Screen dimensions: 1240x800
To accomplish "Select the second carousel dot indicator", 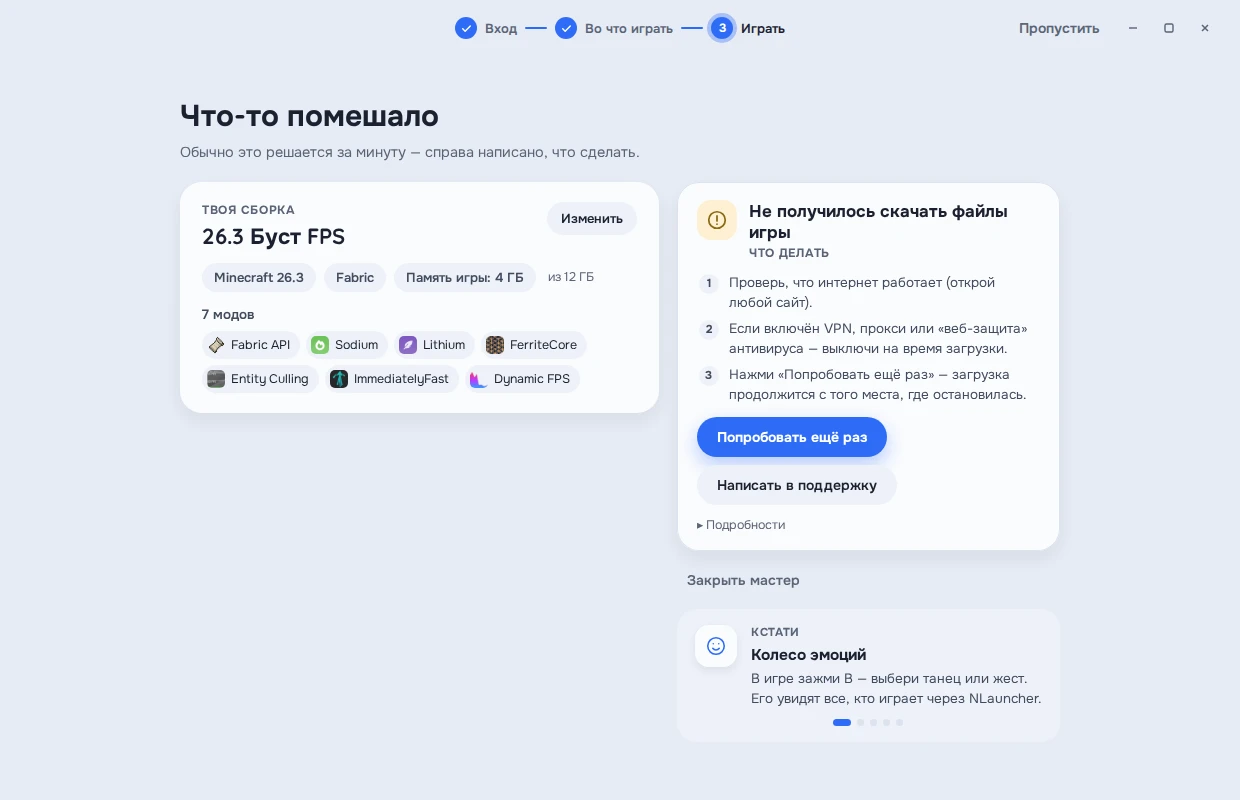I will tap(860, 722).
